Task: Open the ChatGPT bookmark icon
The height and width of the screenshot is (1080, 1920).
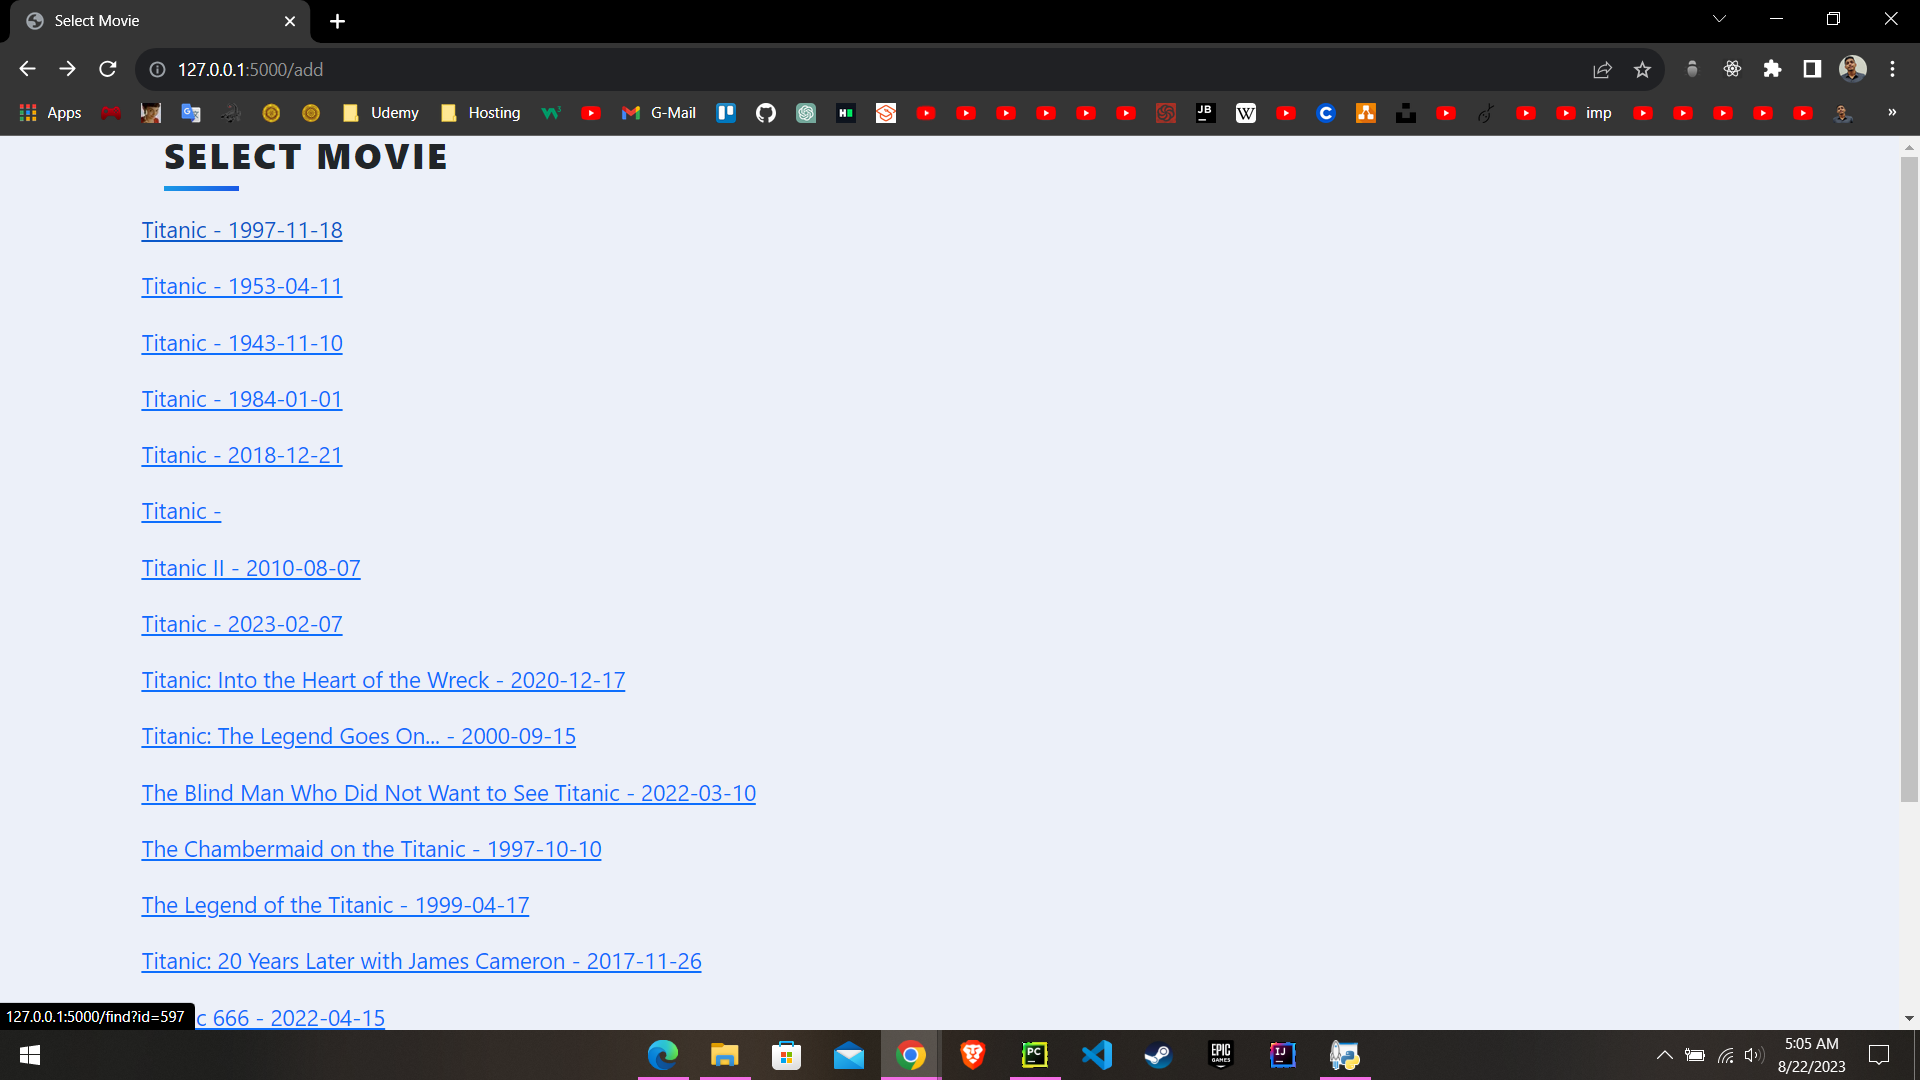Action: (806, 113)
